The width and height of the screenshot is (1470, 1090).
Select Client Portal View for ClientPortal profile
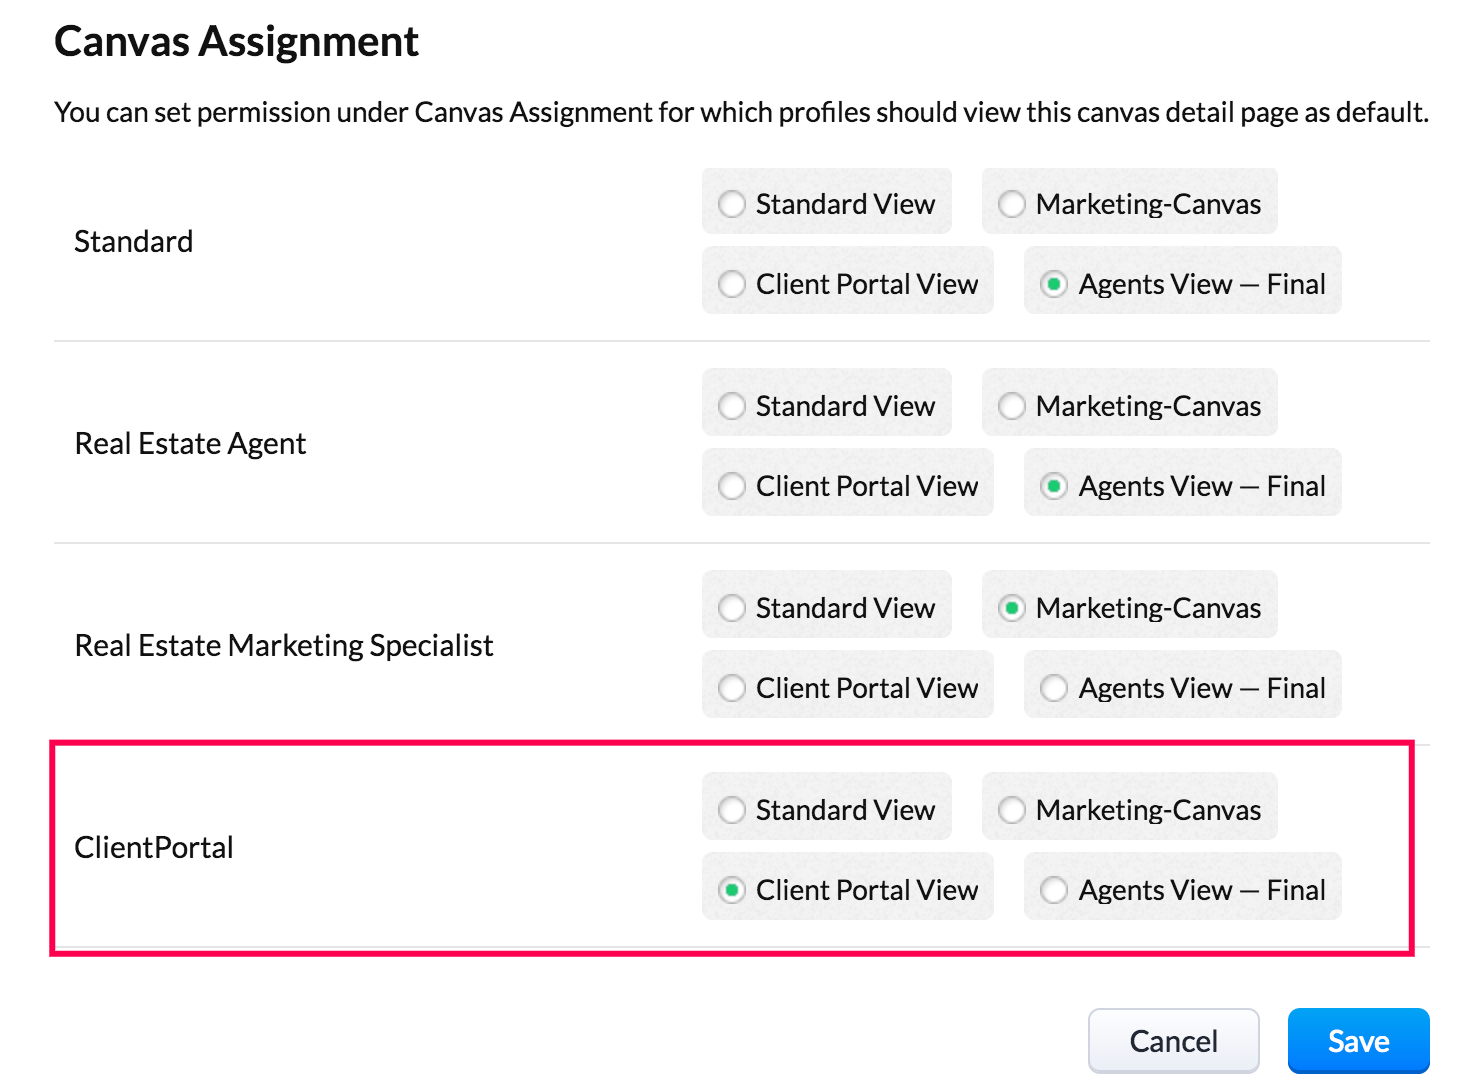(732, 890)
